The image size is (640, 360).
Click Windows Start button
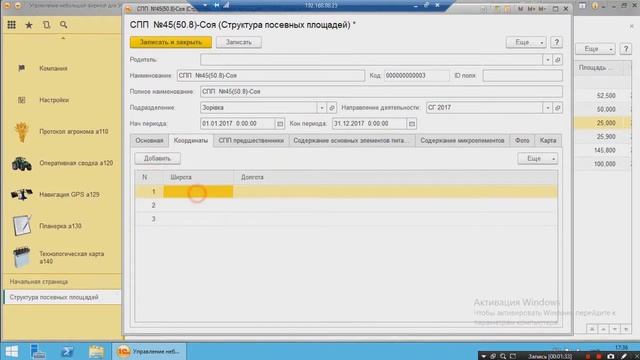tap(11, 351)
